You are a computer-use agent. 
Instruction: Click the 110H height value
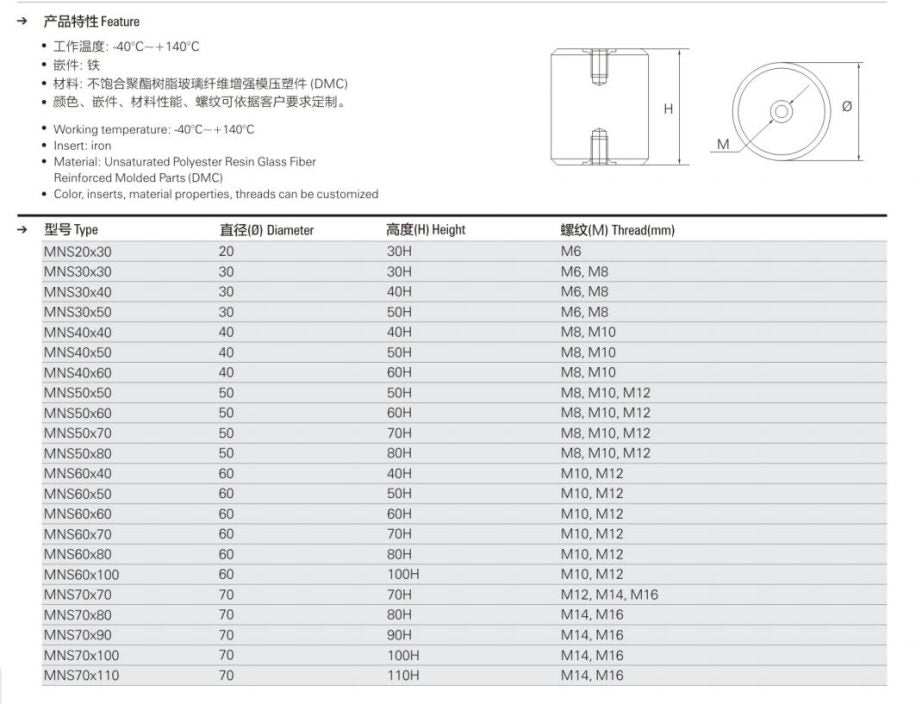(403, 676)
